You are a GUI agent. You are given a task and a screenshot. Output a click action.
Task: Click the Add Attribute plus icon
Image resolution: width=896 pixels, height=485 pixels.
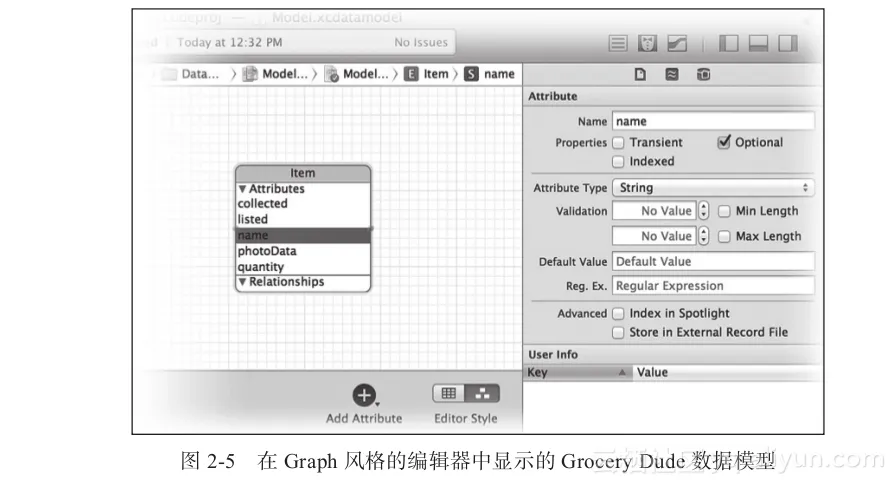pos(364,395)
